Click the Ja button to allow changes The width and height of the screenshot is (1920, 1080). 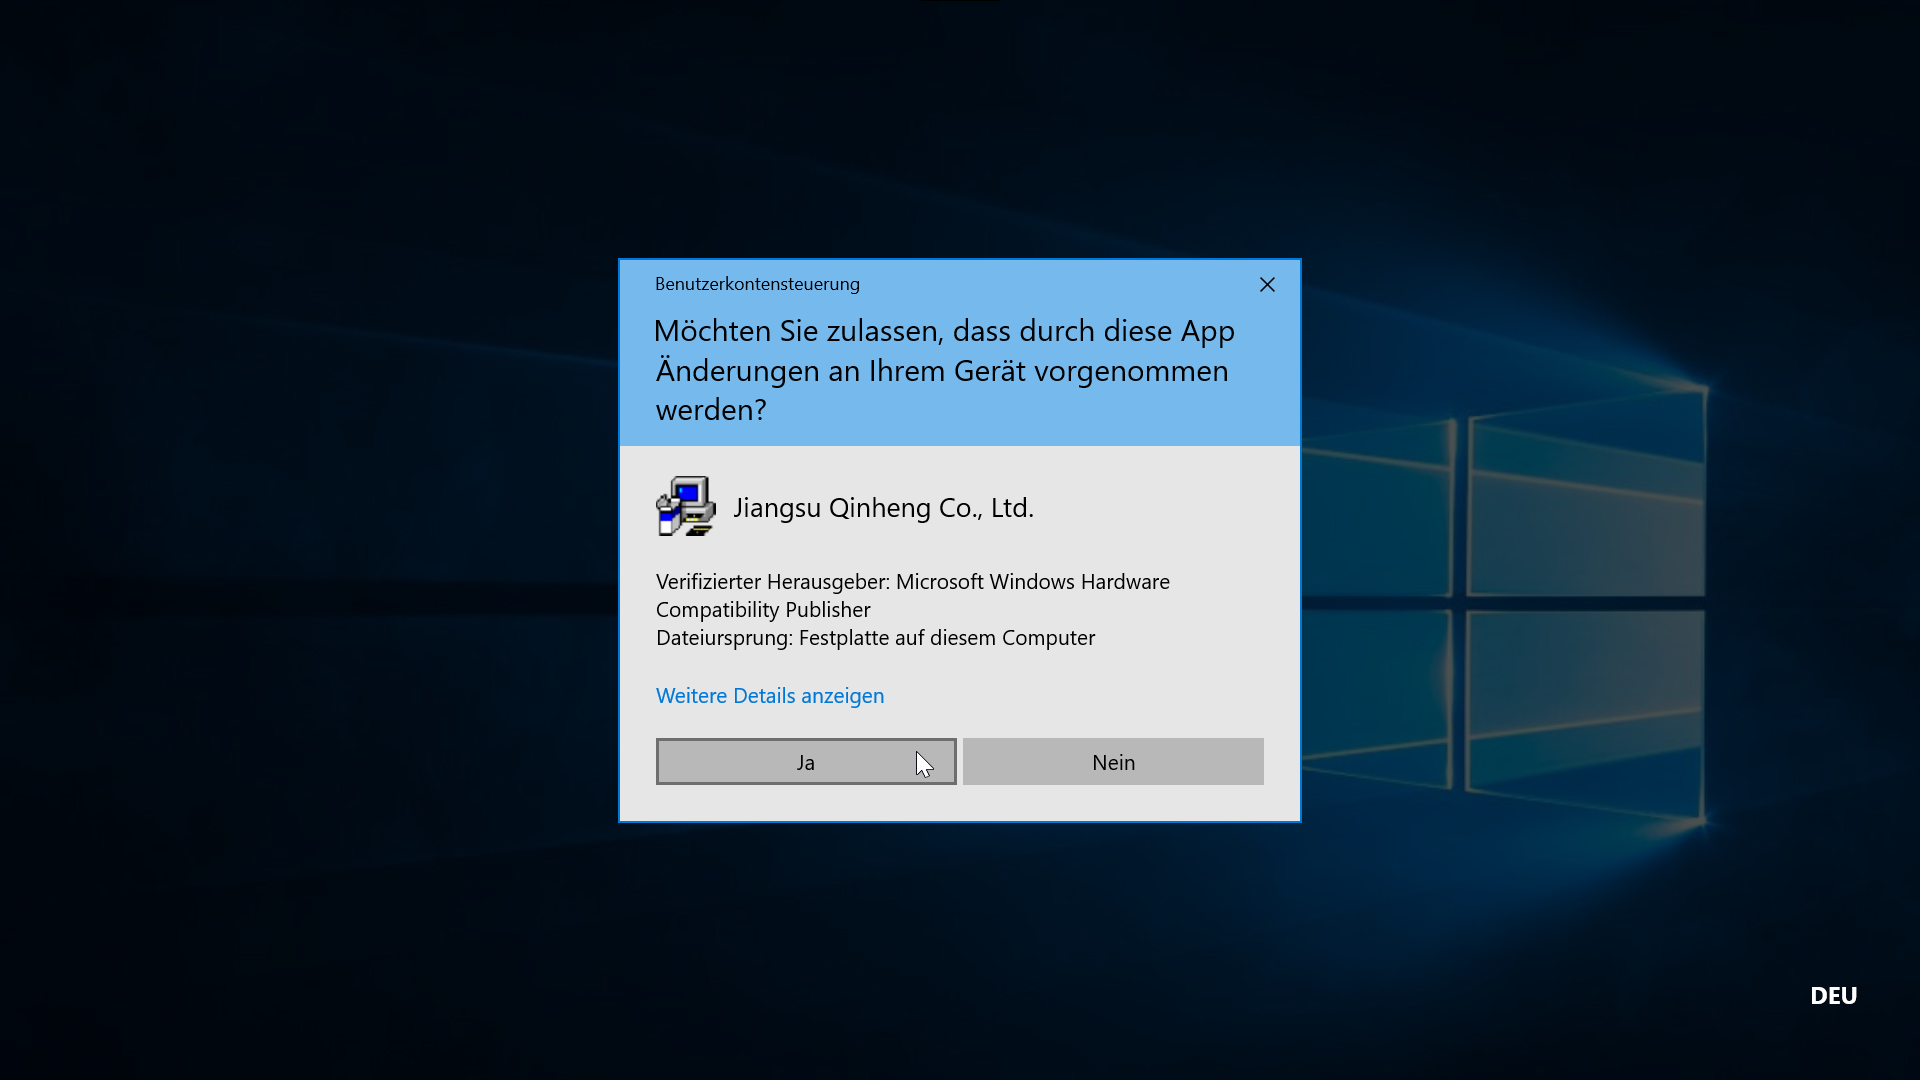point(806,762)
